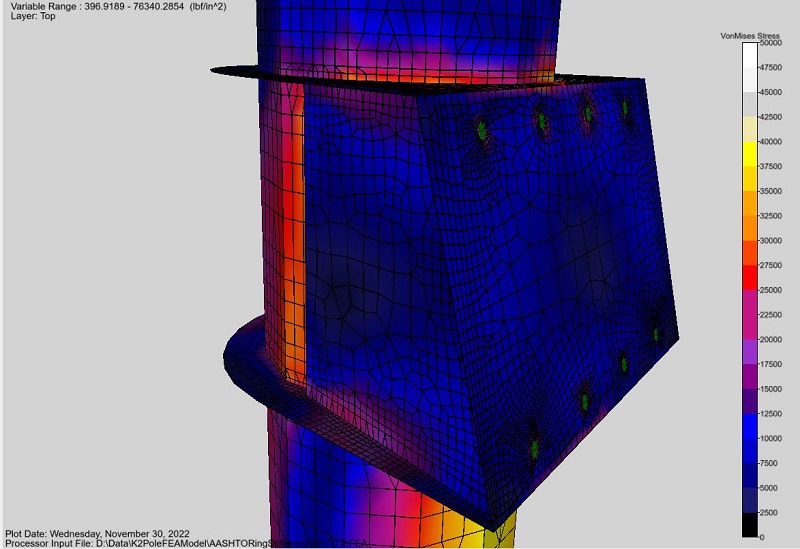The height and width of the screenshot is (549, 800).
Task: Click the 27500 legend value
Action: point(770,265)
